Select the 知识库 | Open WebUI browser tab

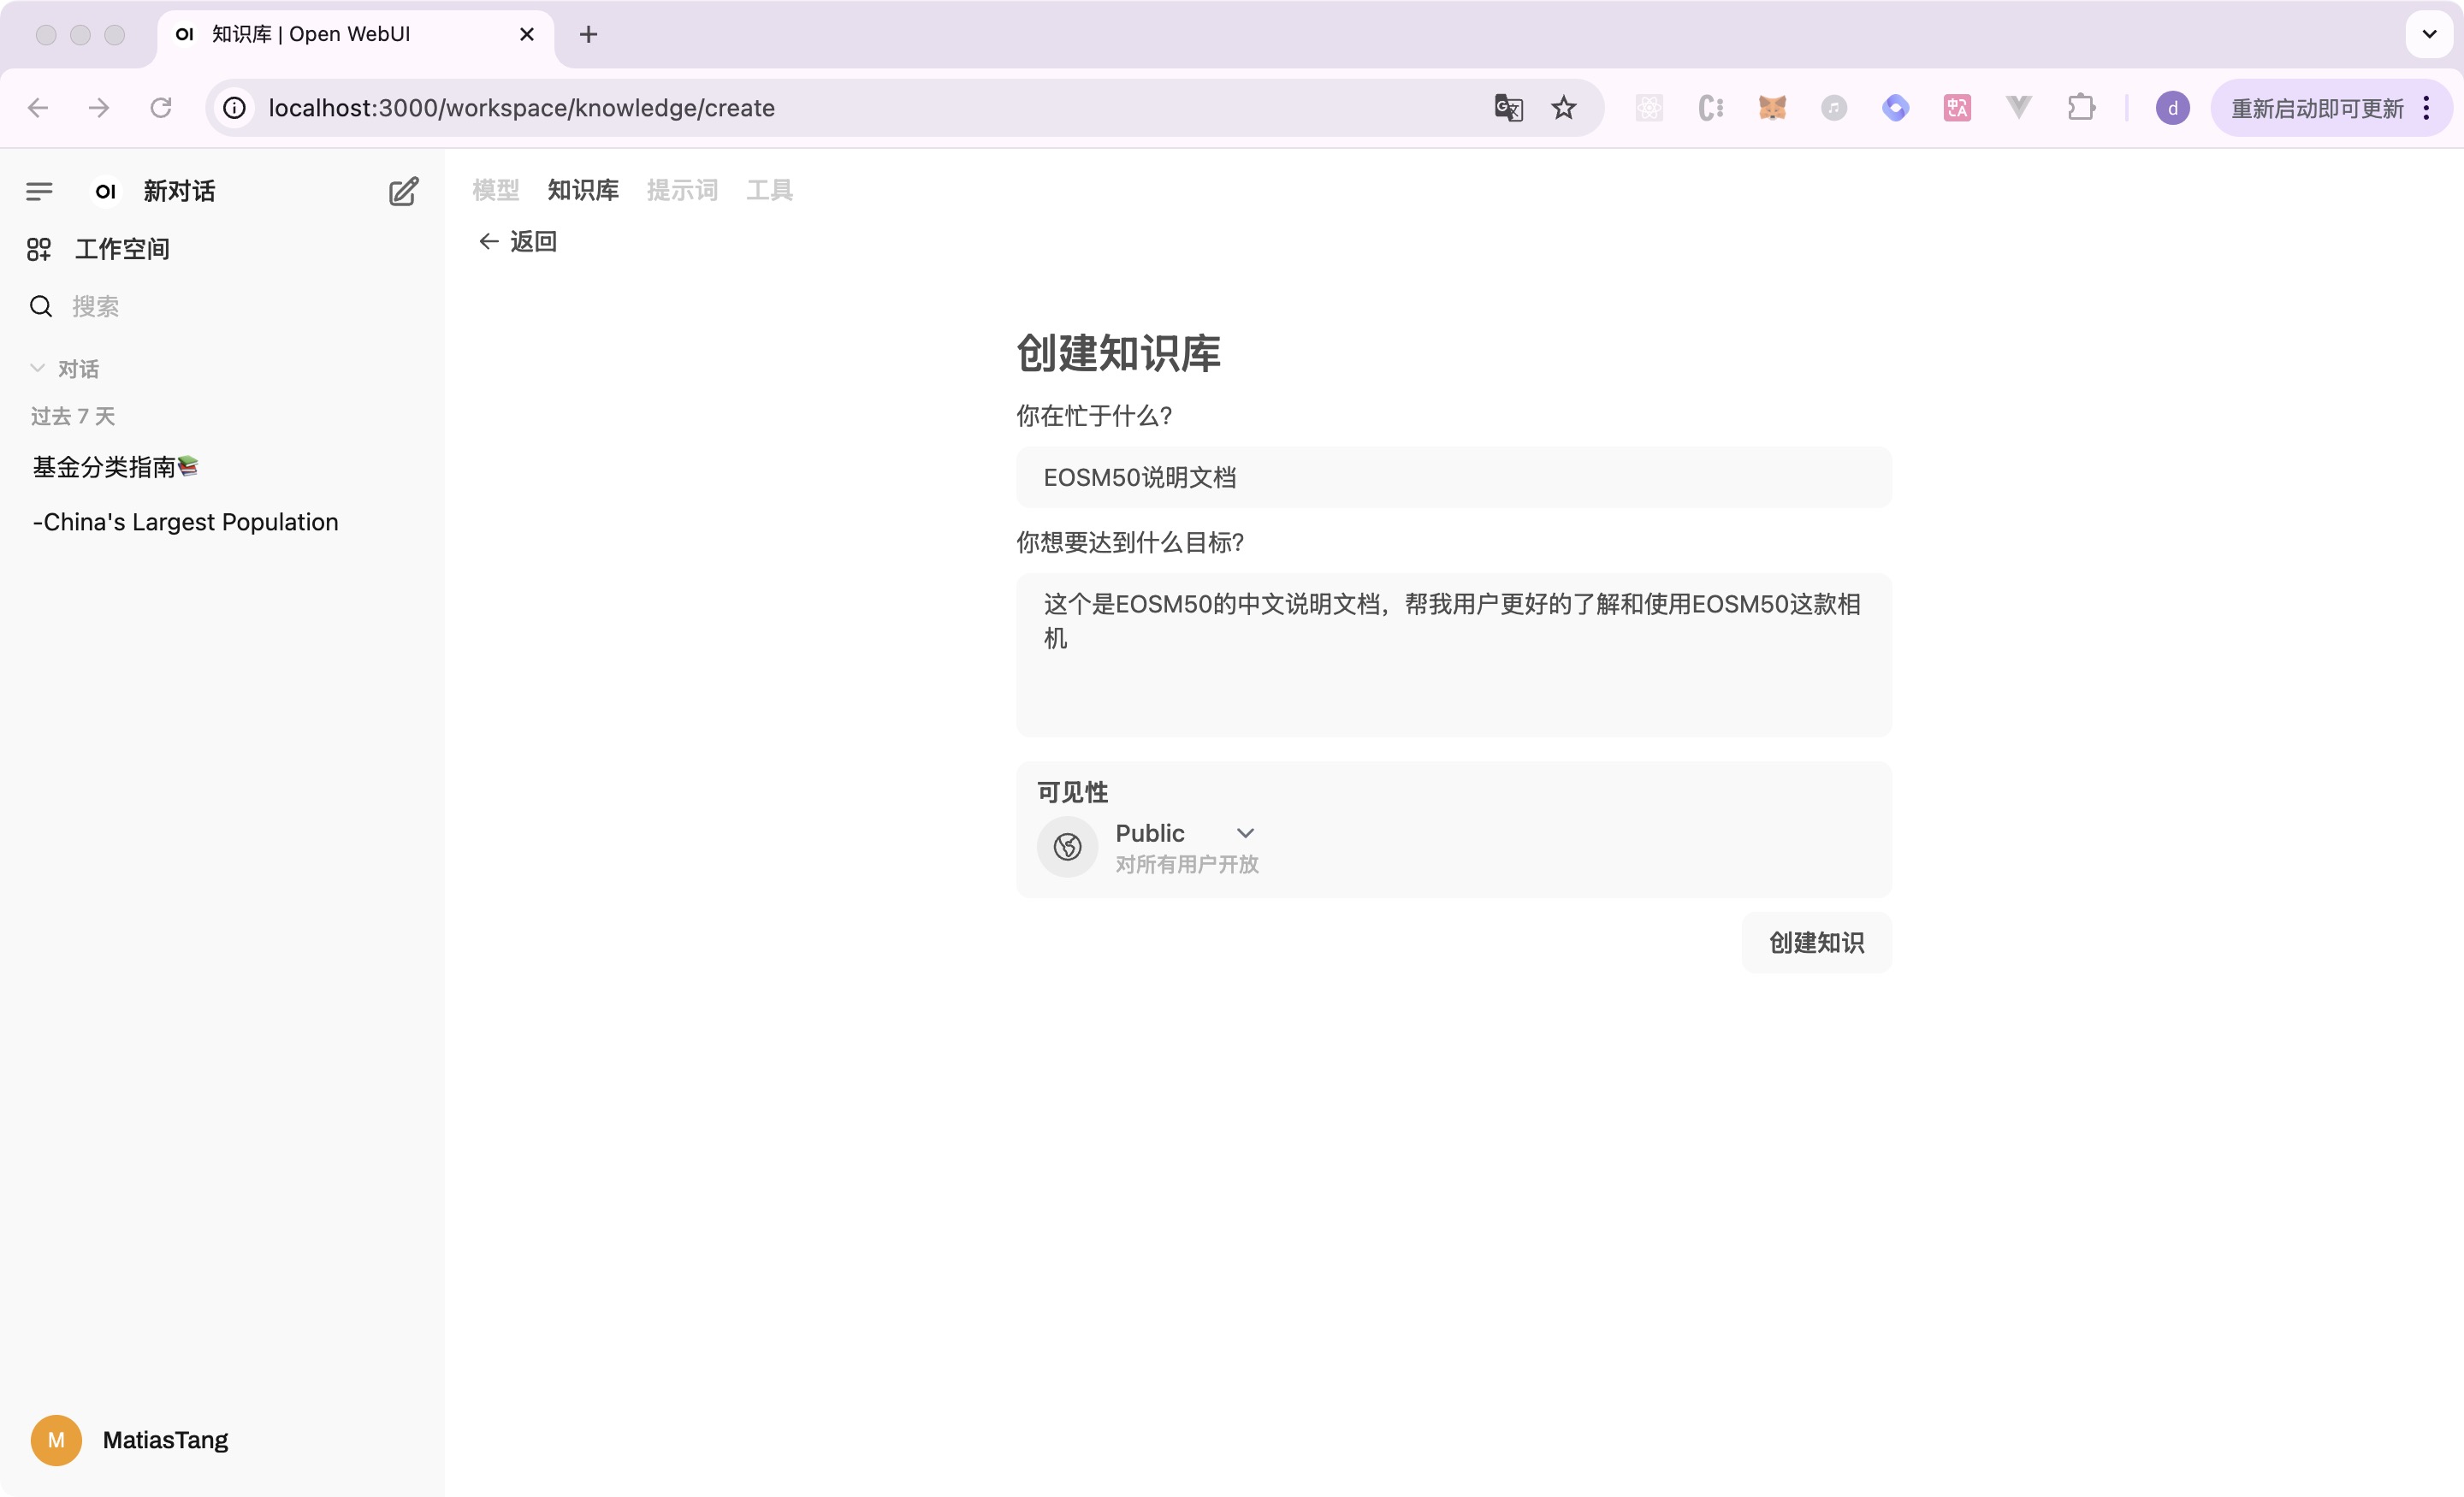(355, 34)
